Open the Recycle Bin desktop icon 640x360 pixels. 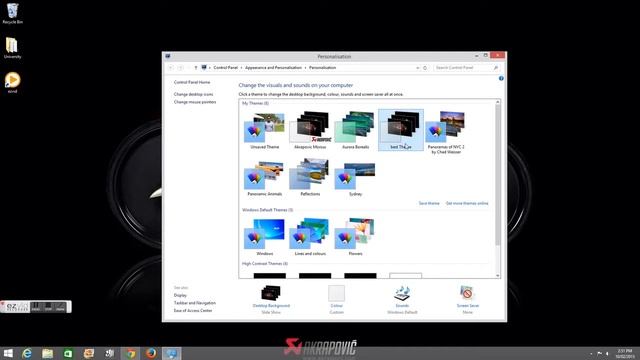point(13,13)
